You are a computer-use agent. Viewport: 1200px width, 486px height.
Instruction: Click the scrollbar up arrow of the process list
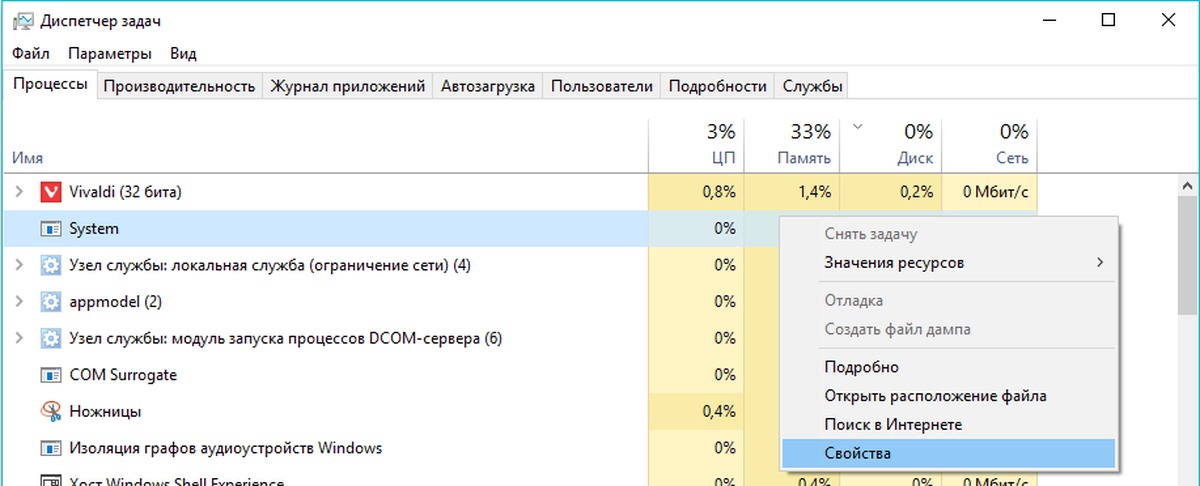click(x=1188, y=185)
